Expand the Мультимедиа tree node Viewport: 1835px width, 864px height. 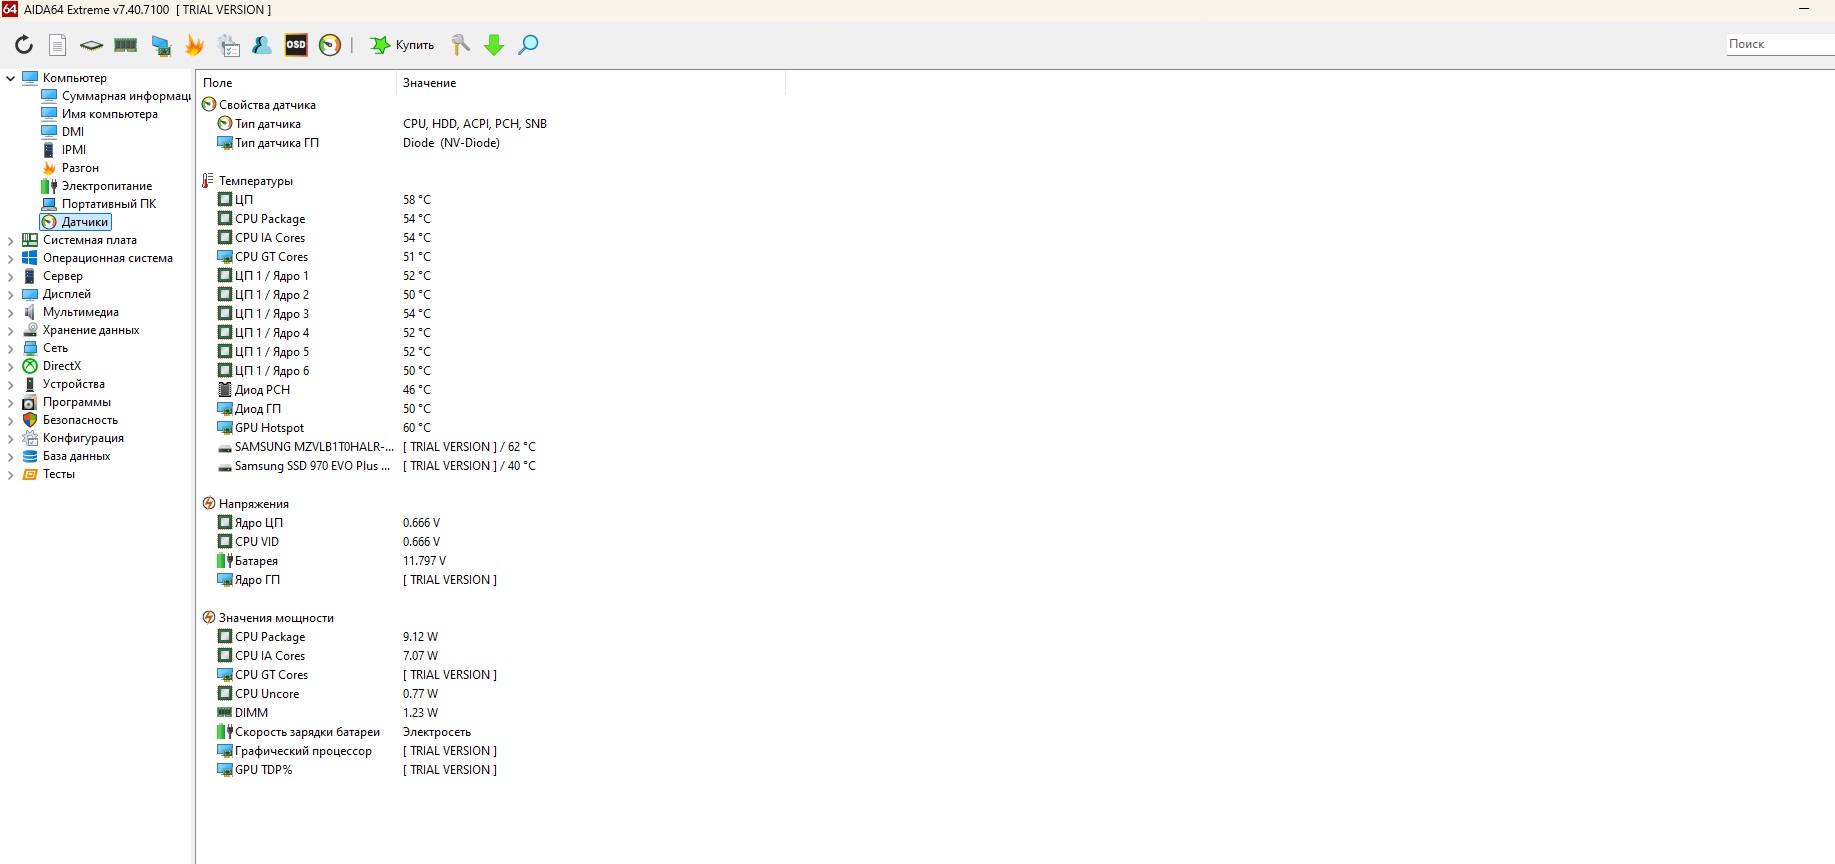(x=11, y=312)
